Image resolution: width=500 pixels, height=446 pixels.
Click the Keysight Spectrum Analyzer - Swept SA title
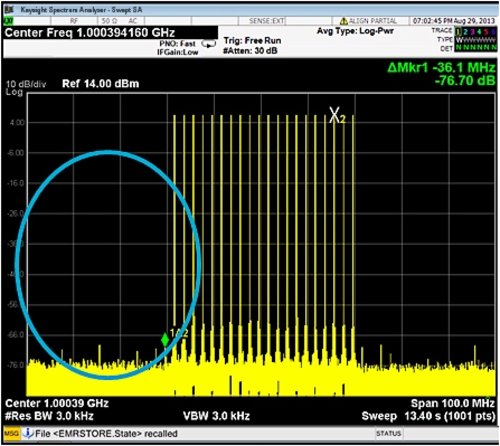click(81, 10)
